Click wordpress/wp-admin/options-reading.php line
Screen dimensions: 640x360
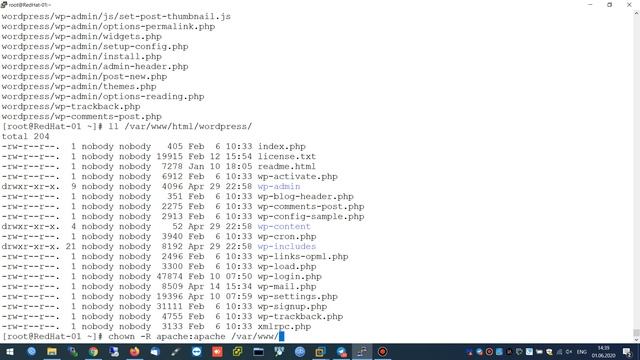[x=103, y=96]
